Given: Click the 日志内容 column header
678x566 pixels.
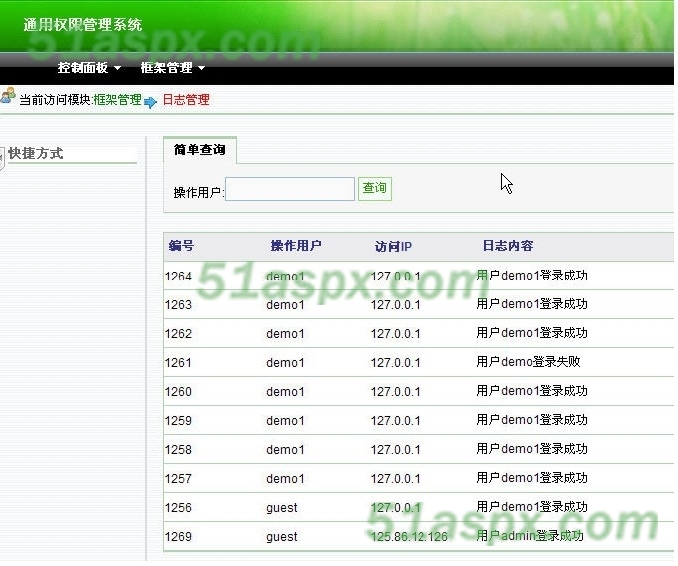Looking at the screenshot, I should [x=507, y=246].
